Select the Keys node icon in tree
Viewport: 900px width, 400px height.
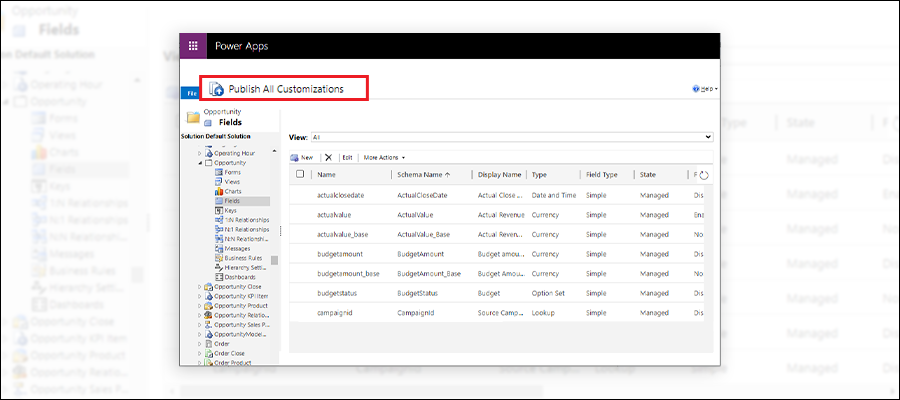[x=219, y=211]
